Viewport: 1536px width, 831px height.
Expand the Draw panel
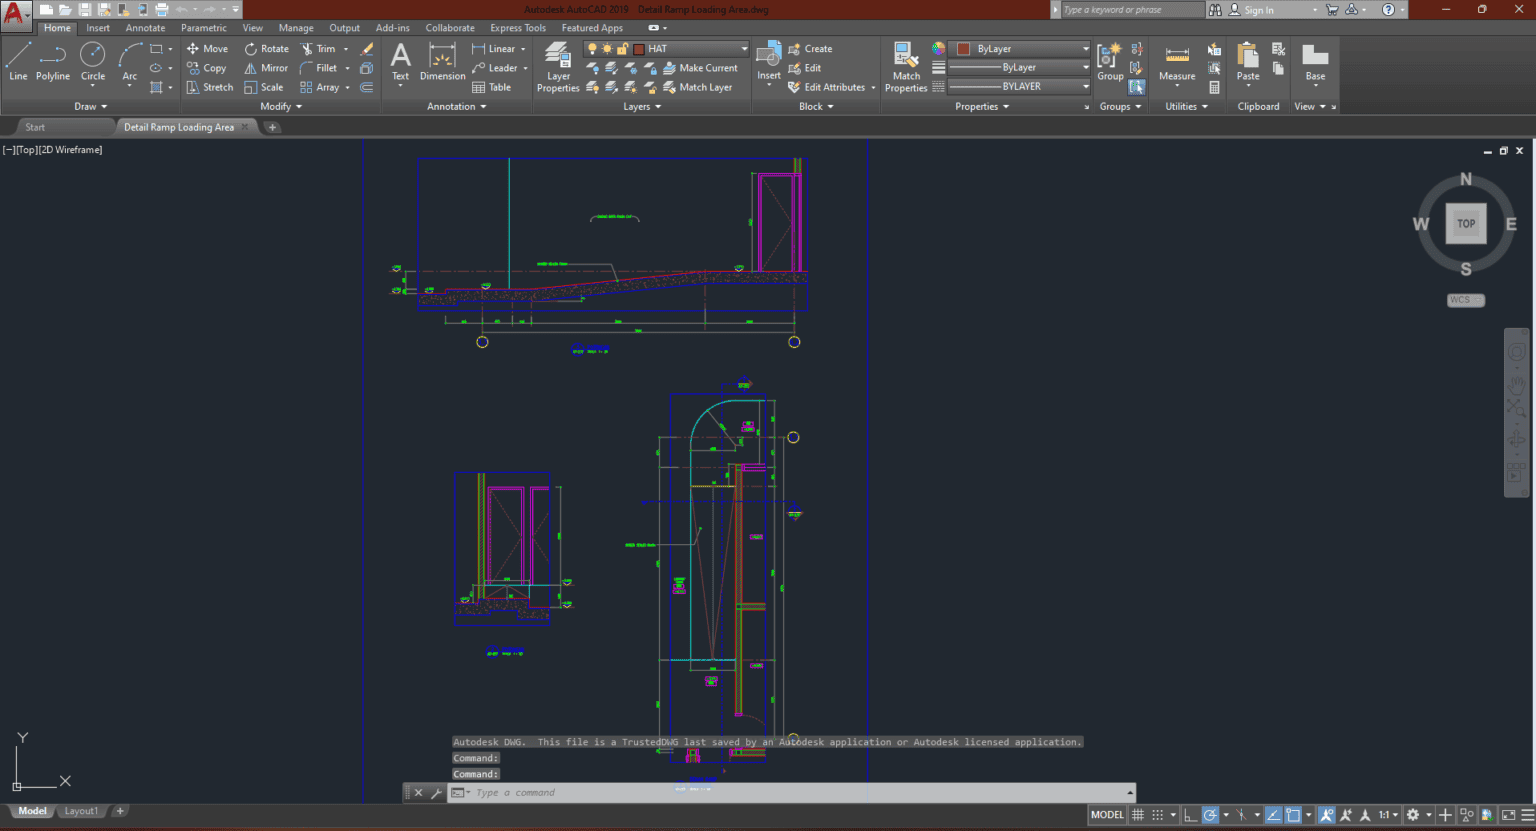pyautogui.click(x=103, y=106)
